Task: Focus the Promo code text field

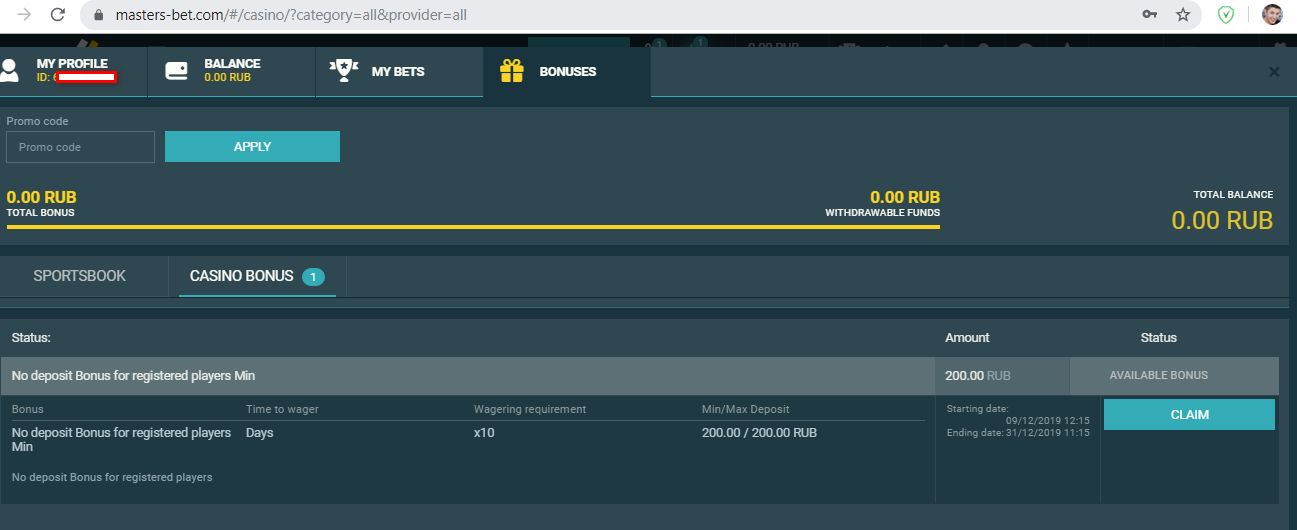Action: coord(80,147)
